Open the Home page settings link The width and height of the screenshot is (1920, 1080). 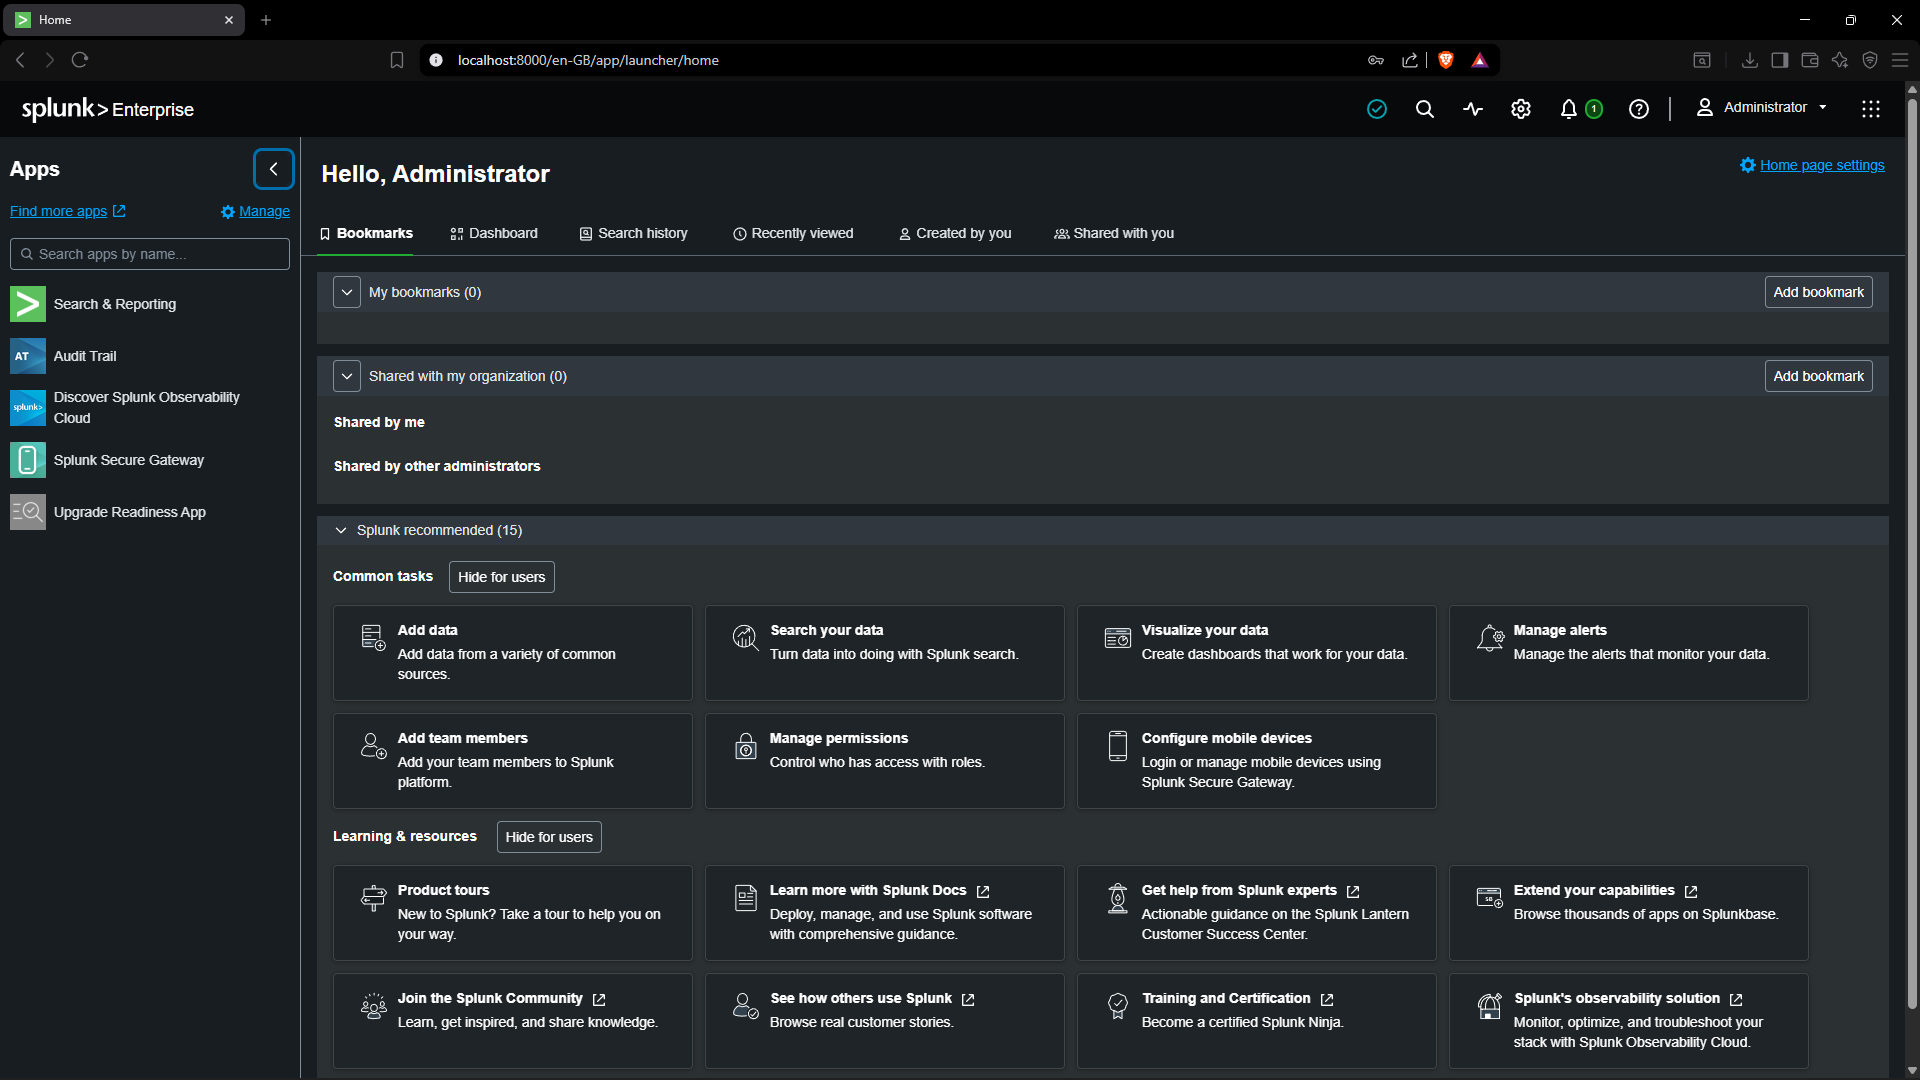click(x=1812, y=165)
